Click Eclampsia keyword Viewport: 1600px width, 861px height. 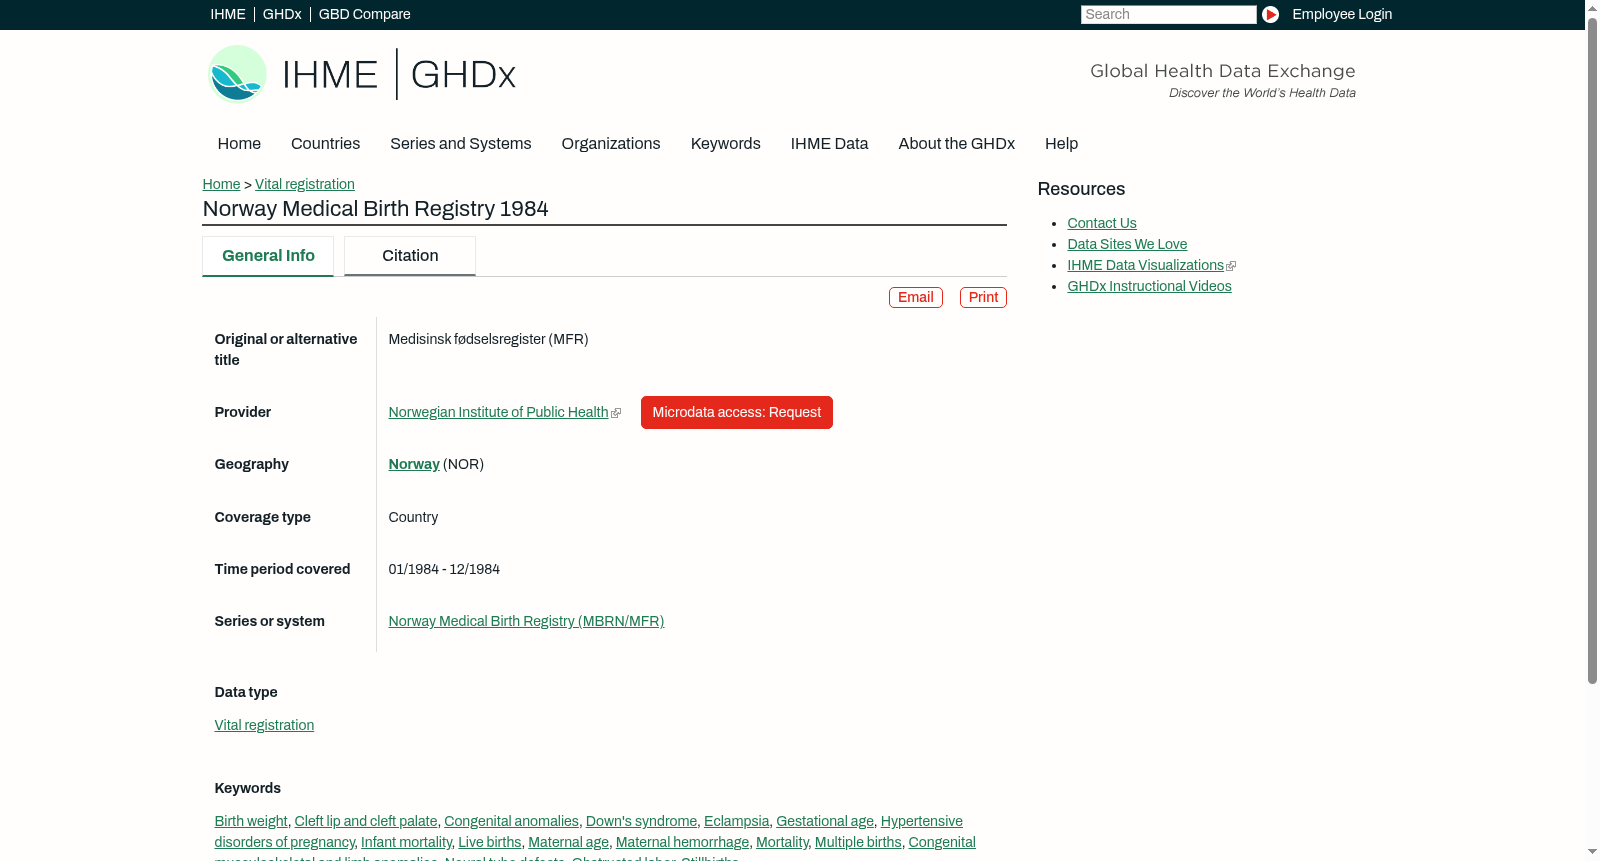click(737, 822)
